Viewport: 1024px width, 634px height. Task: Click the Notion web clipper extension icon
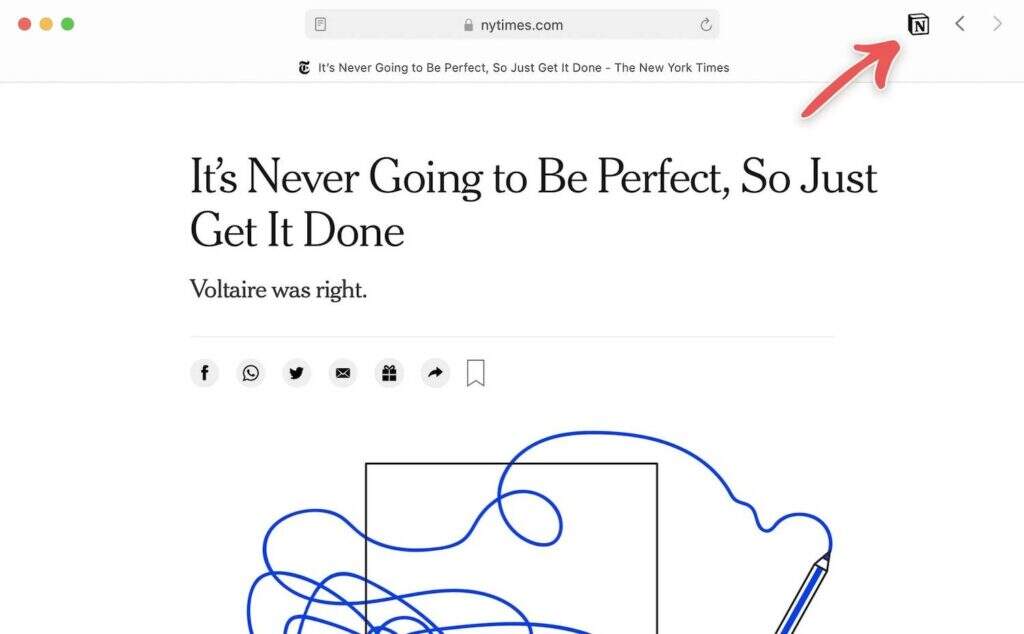click(x=917, y=25)
